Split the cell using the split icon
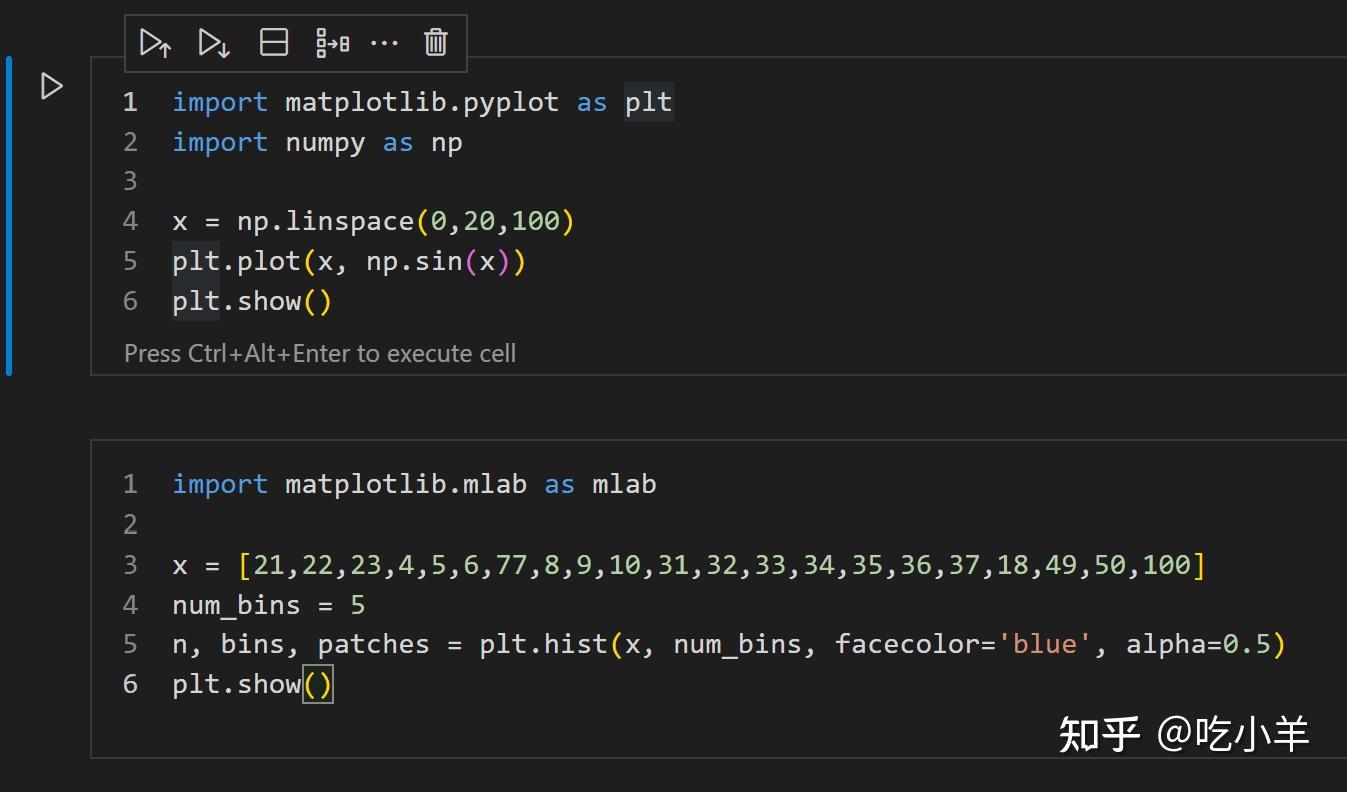 click(273, 42)
